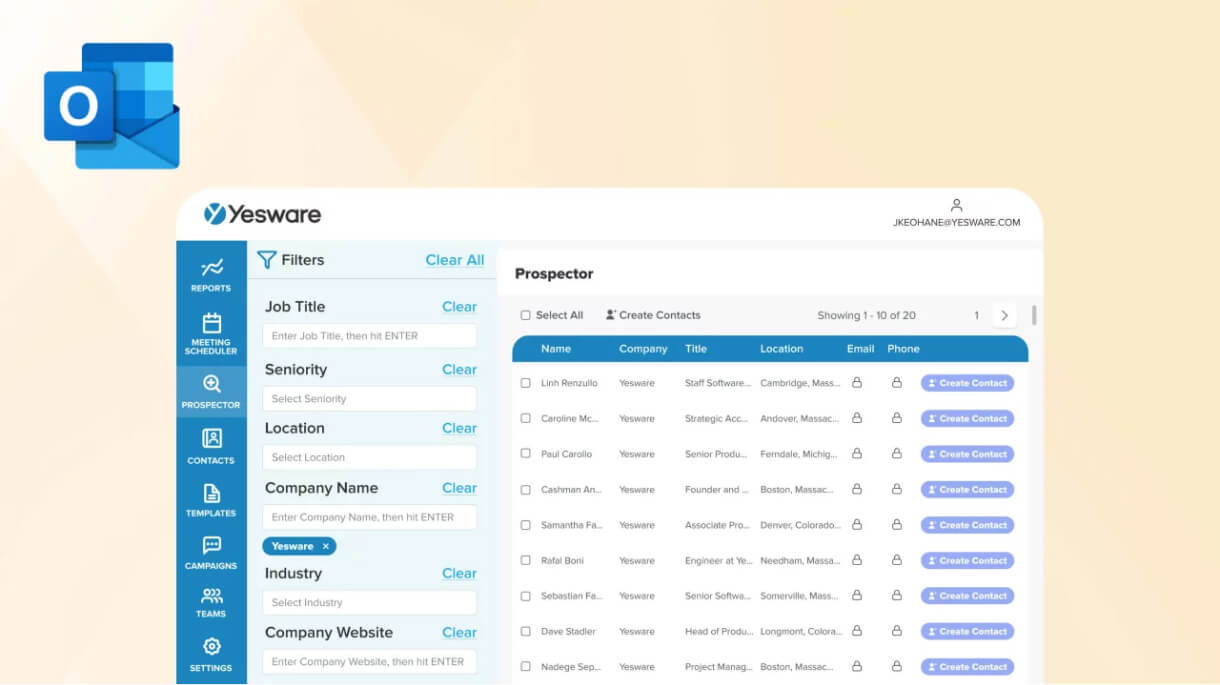Select the Templates sidebar icon

point(210,500)
